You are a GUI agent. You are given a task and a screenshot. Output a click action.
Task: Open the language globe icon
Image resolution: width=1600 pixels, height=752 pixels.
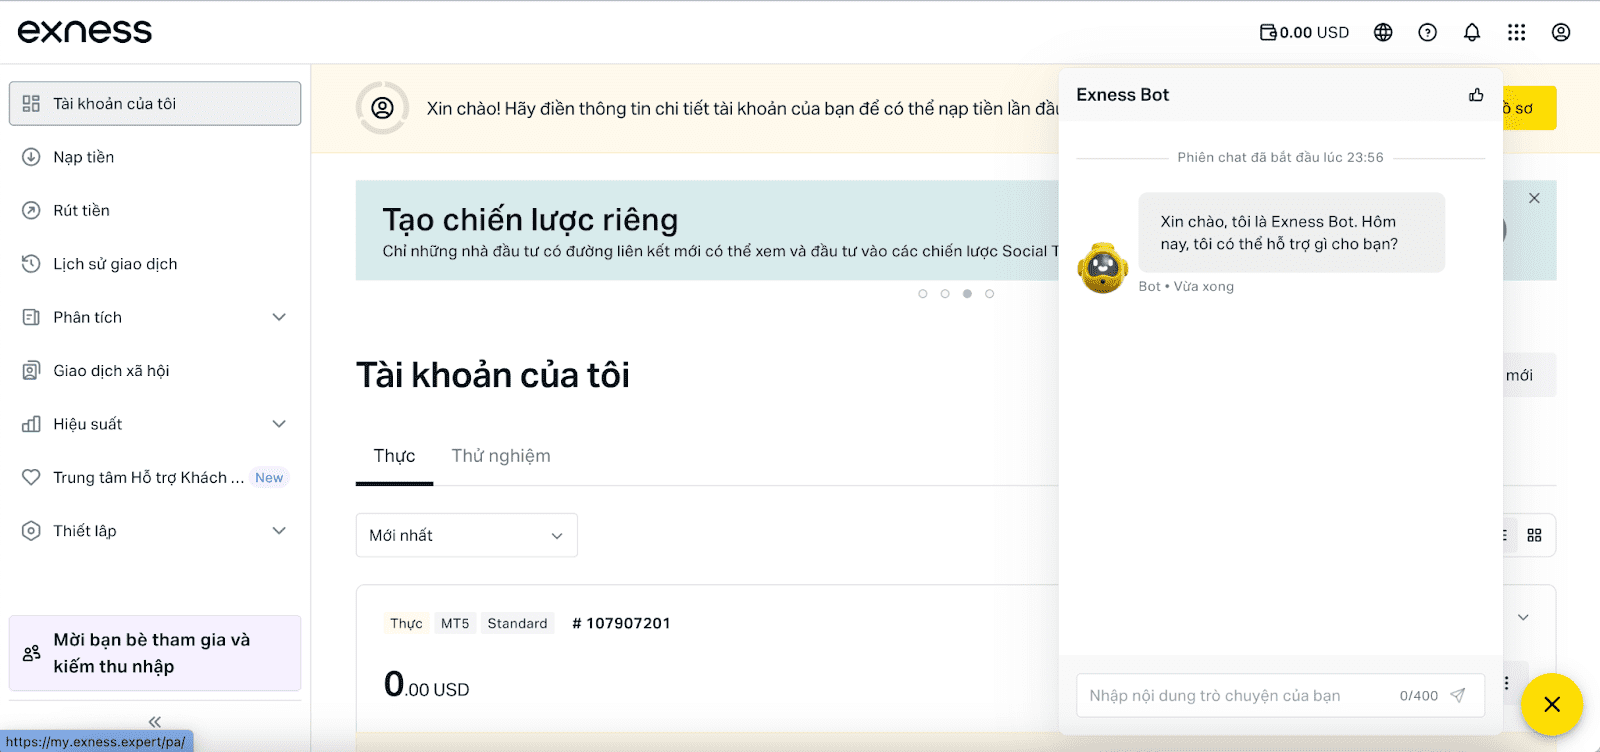(1383, 32)
